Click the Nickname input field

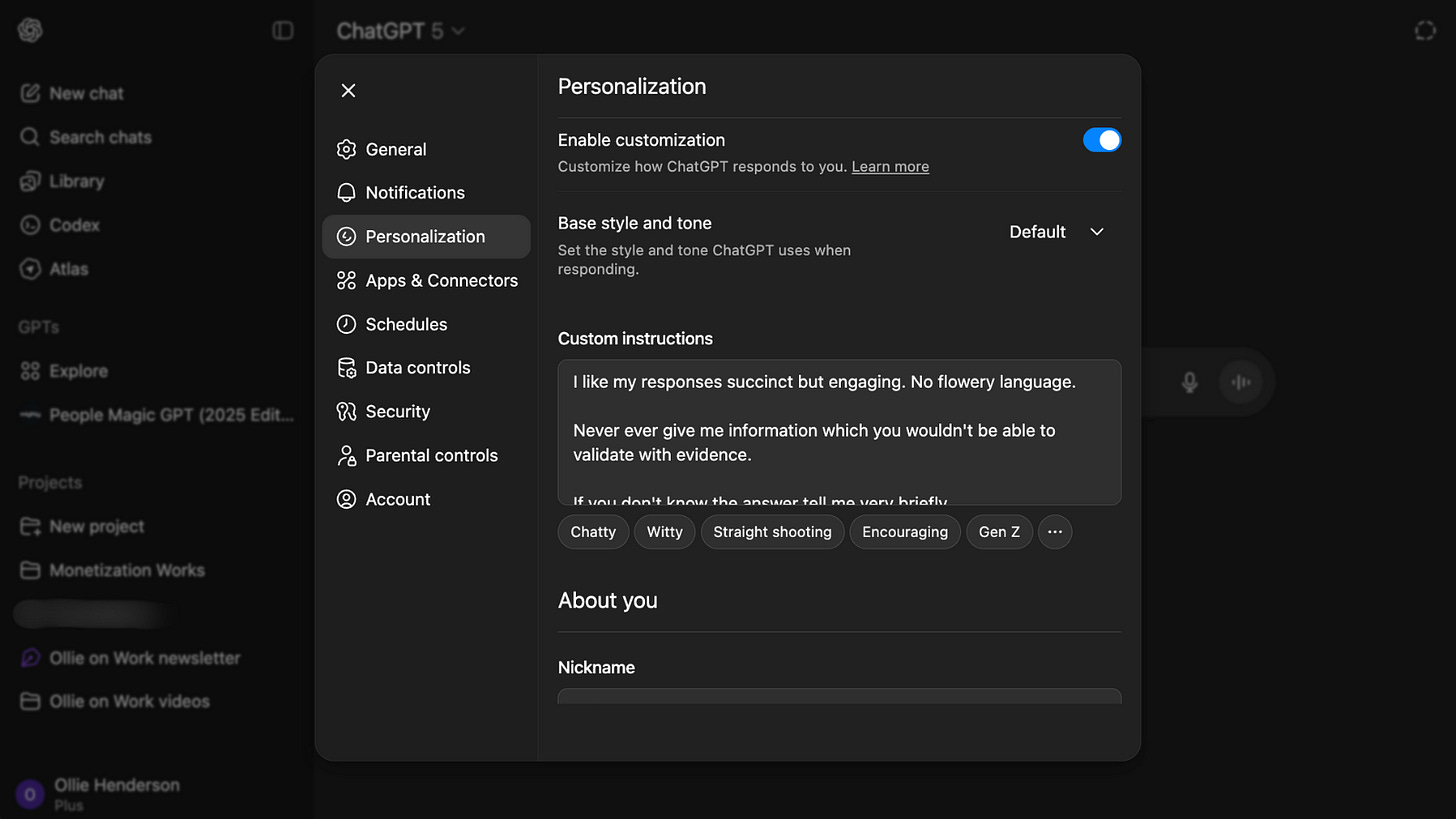pyautogui.click(x=839, y=696)
